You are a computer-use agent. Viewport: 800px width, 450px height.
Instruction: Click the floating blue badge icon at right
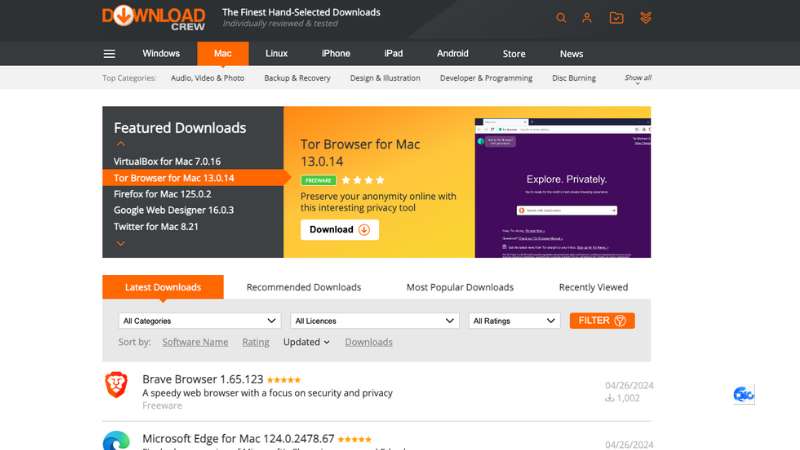pos(743,394)
